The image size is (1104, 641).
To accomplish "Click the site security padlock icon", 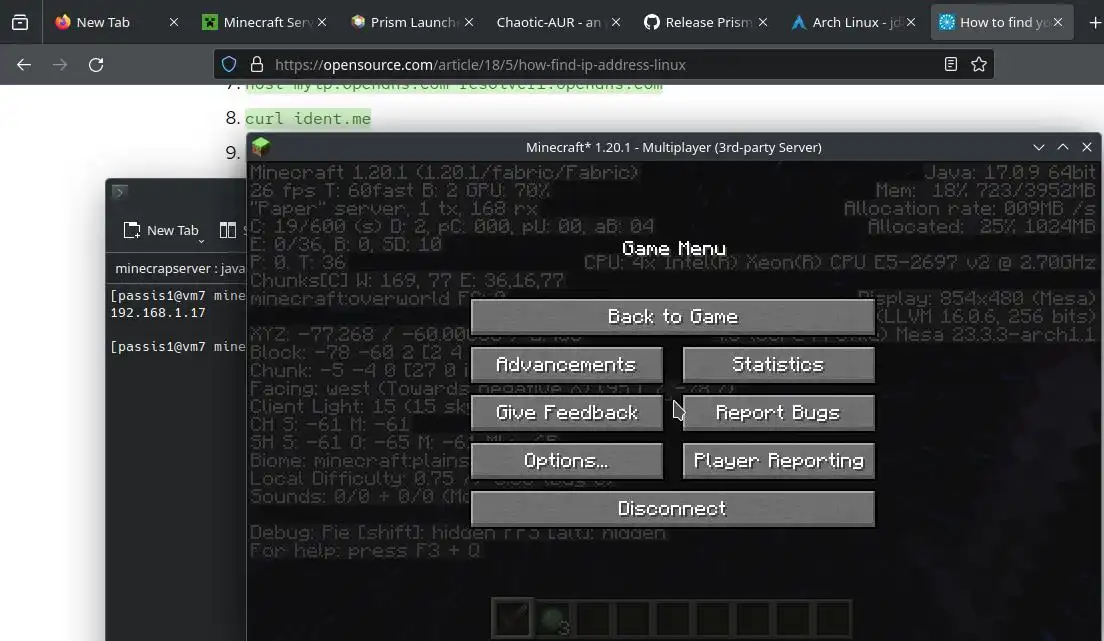I will pyautogui.click(x=257, y=64).
